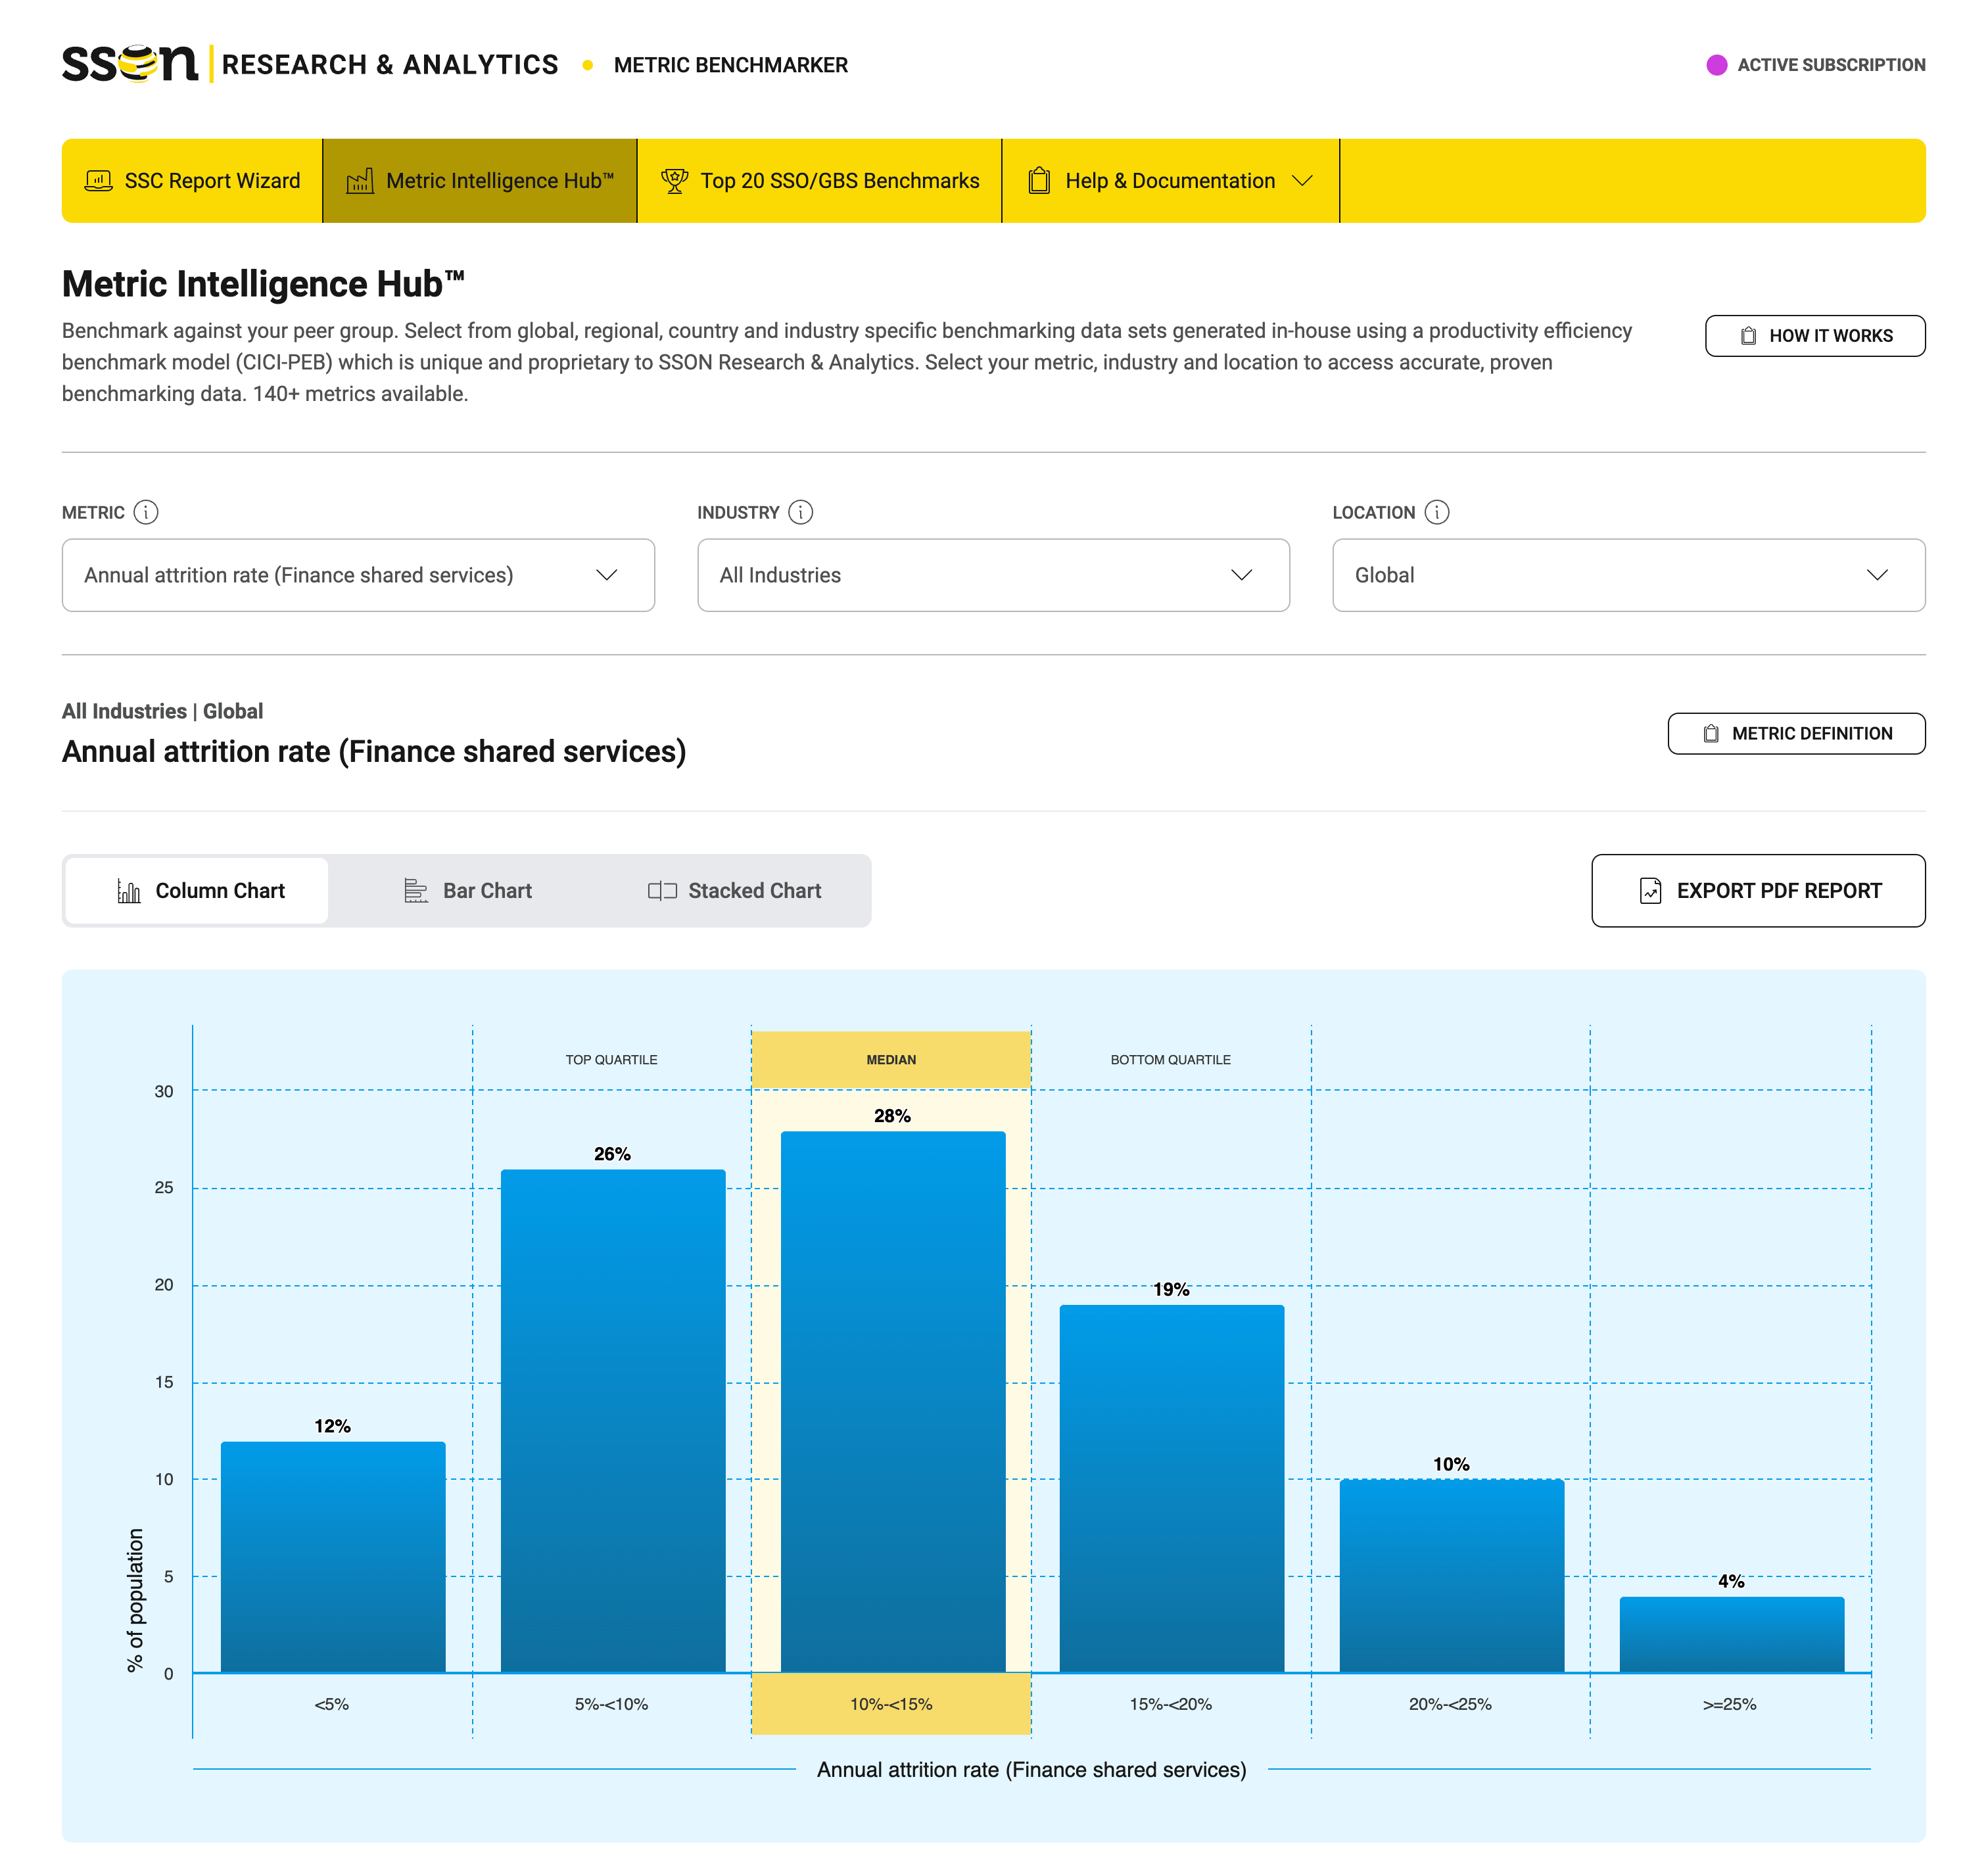
Task: Open the Metric dropdown
Action: [x=358, y=575]
